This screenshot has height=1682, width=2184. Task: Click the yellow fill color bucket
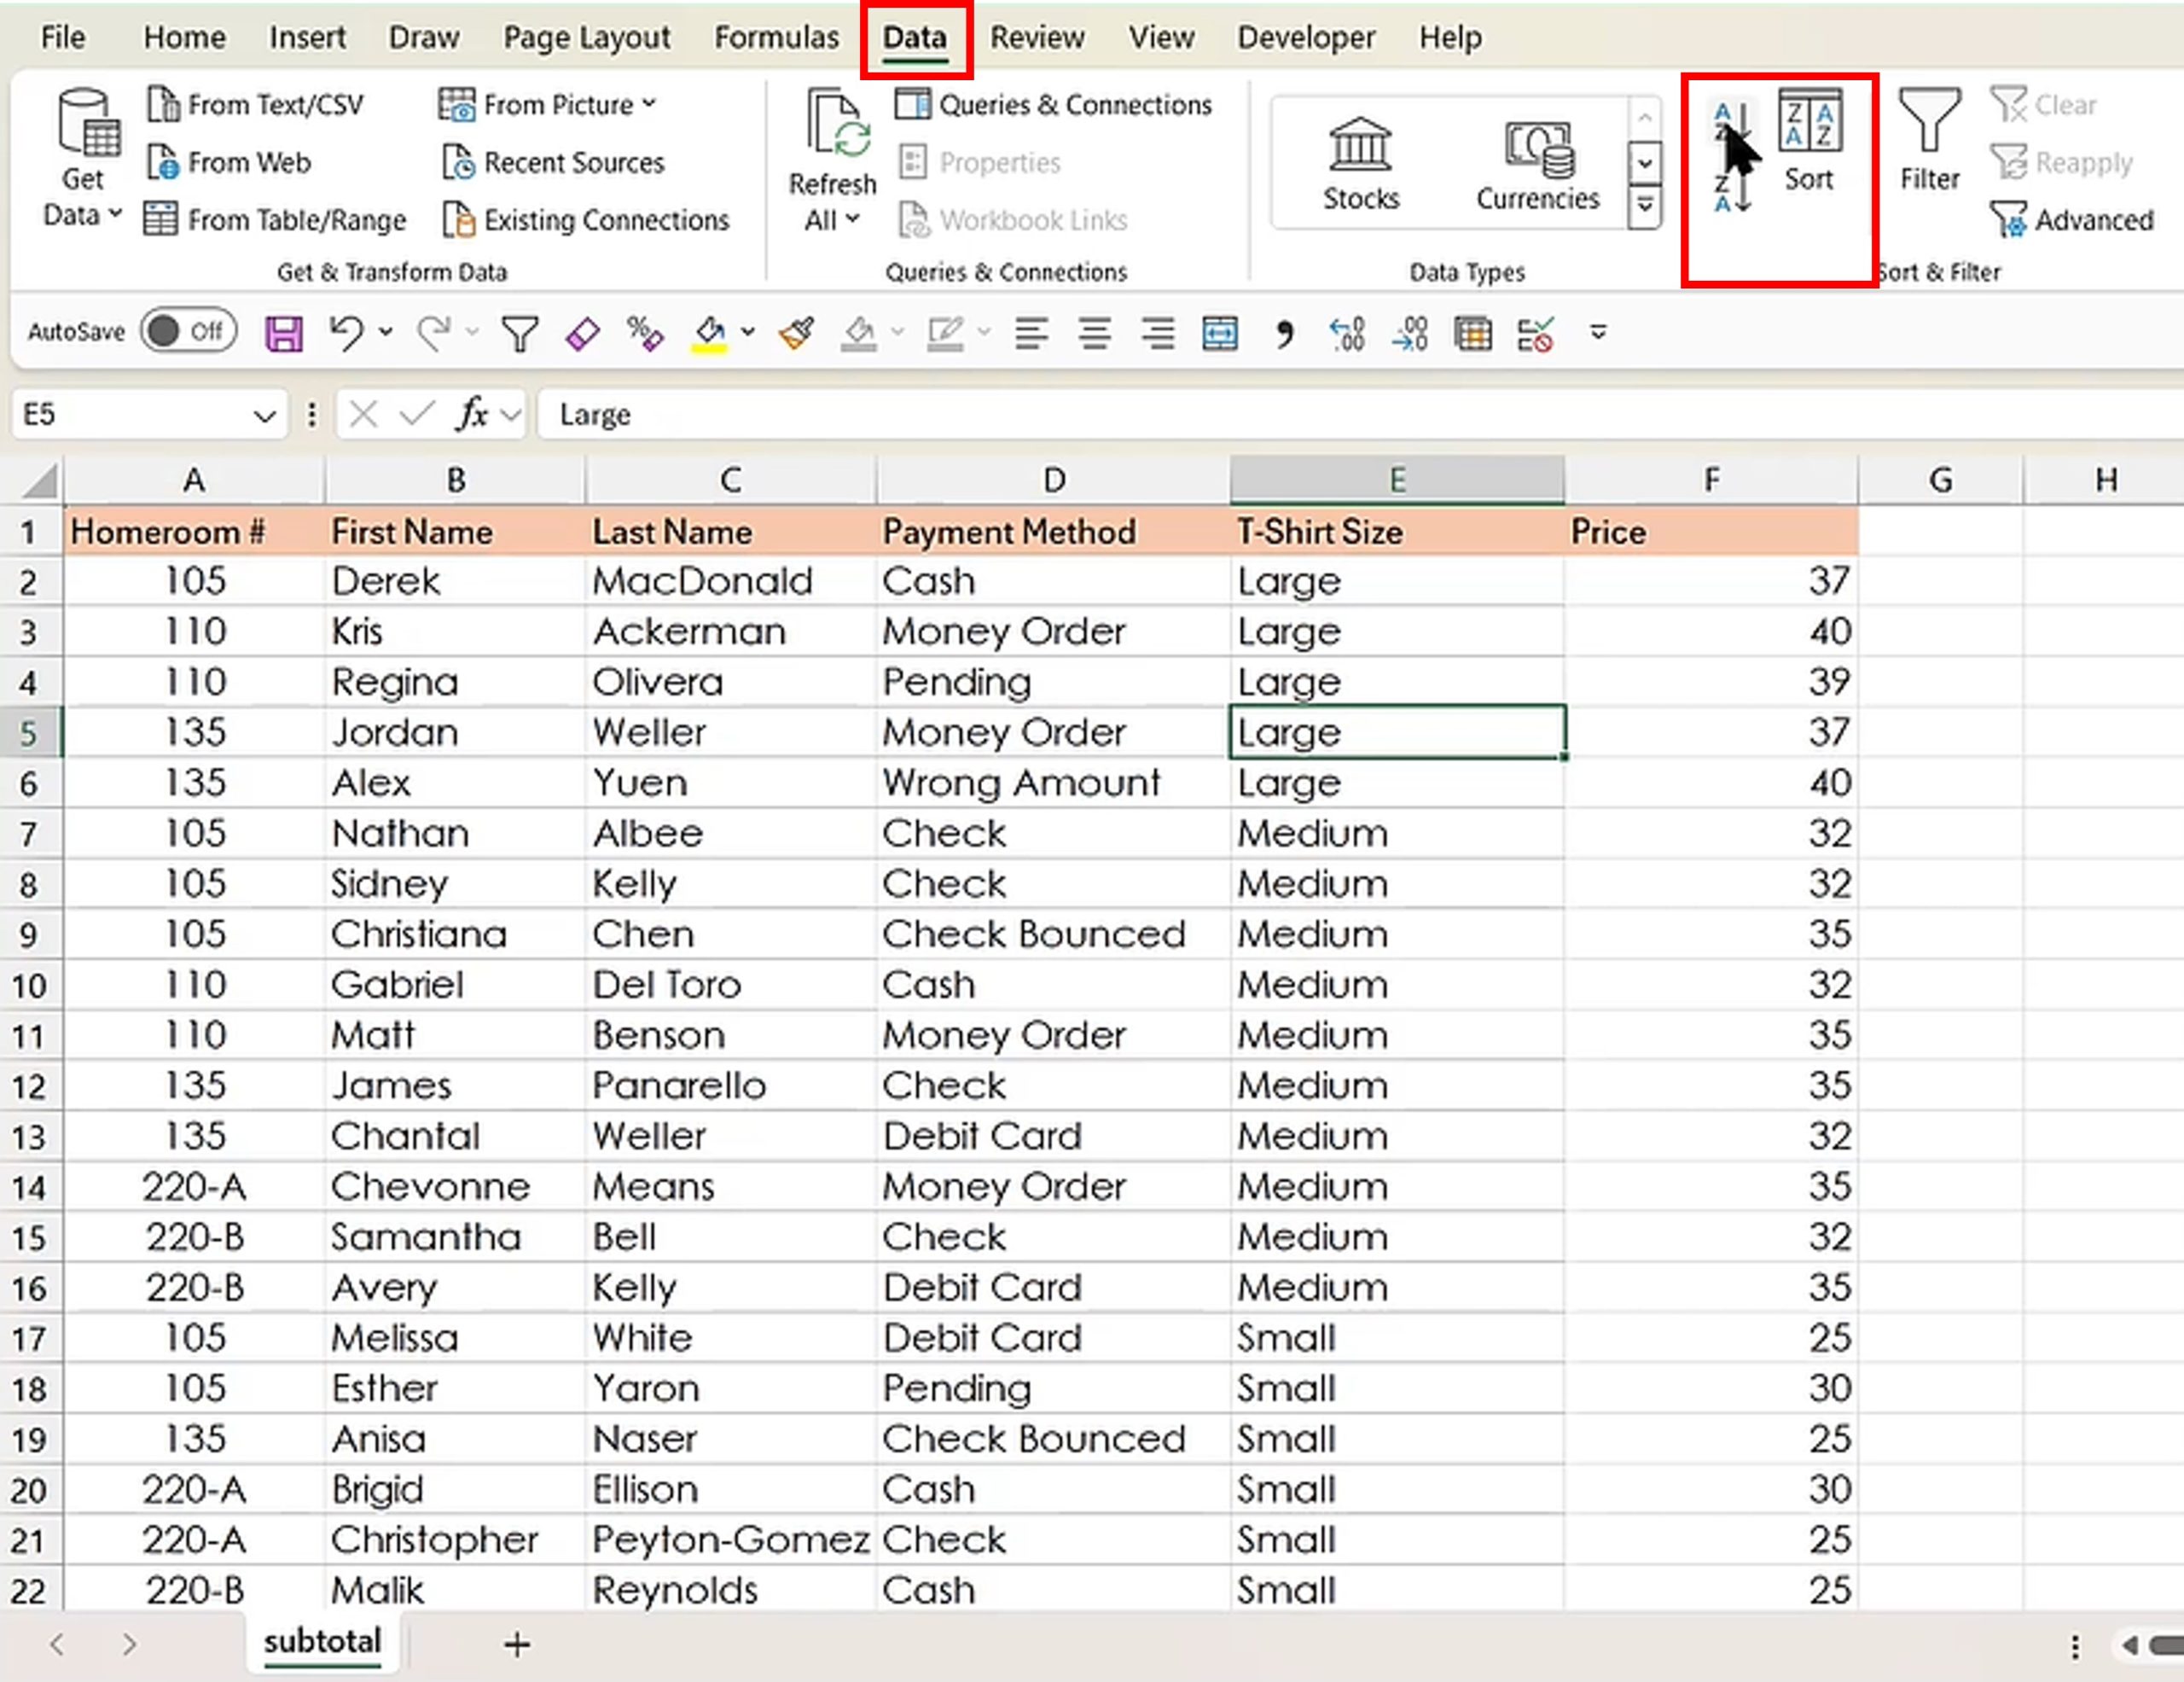(x=709, y=333)
